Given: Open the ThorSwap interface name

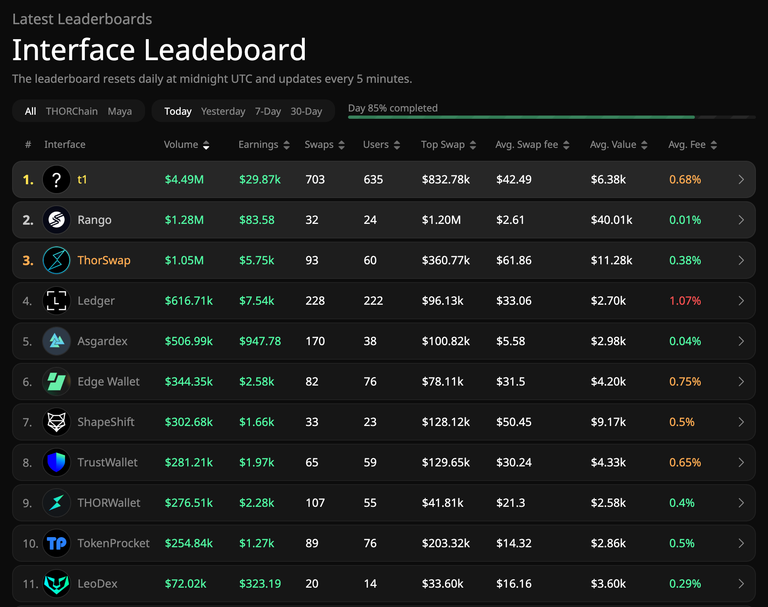Looking at the screenshot, I should tap(104, 260).
